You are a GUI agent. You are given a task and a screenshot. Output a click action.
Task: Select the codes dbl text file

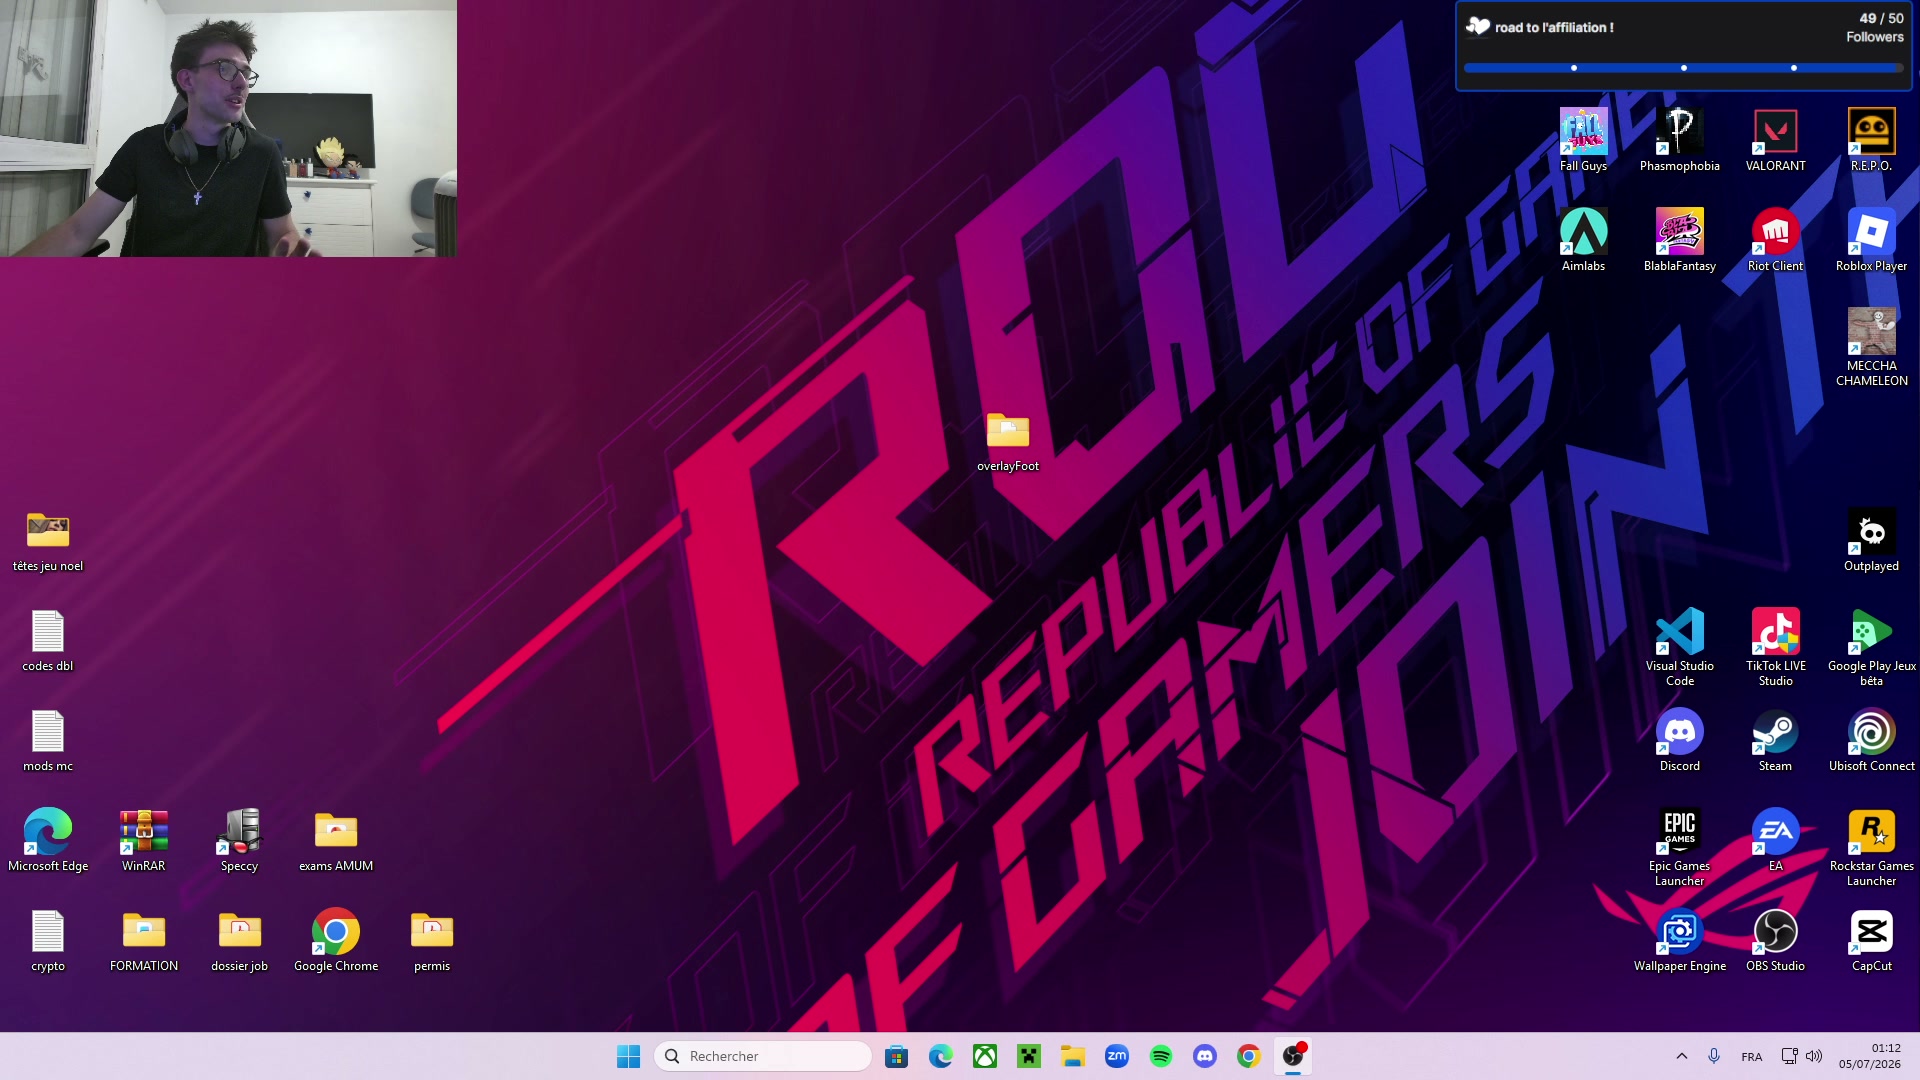48,641
